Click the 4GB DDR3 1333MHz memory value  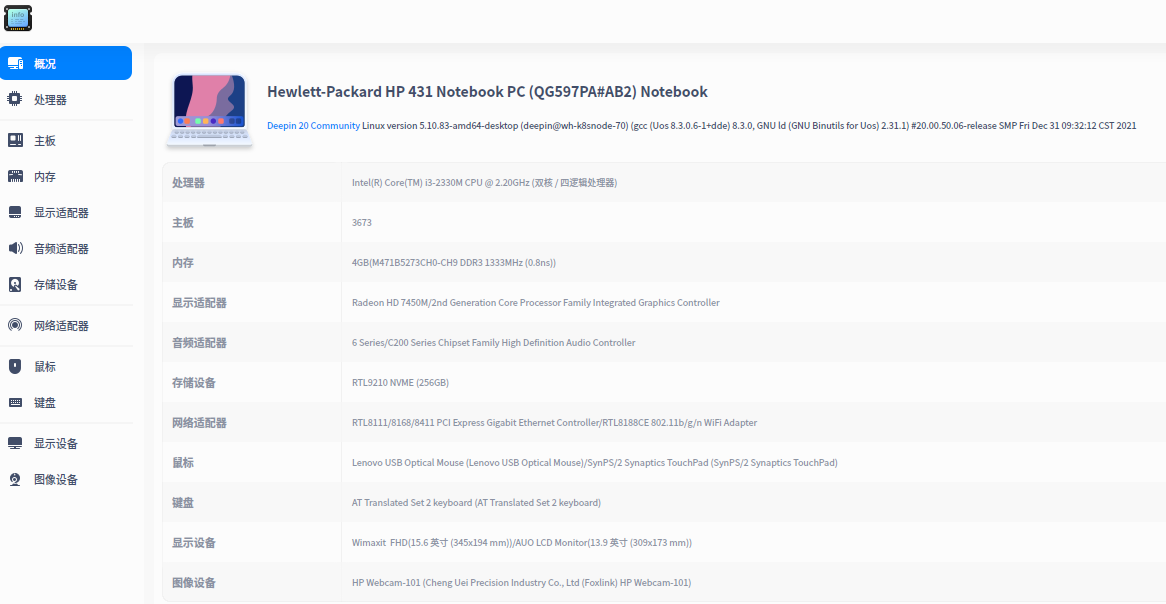point(454,263)
